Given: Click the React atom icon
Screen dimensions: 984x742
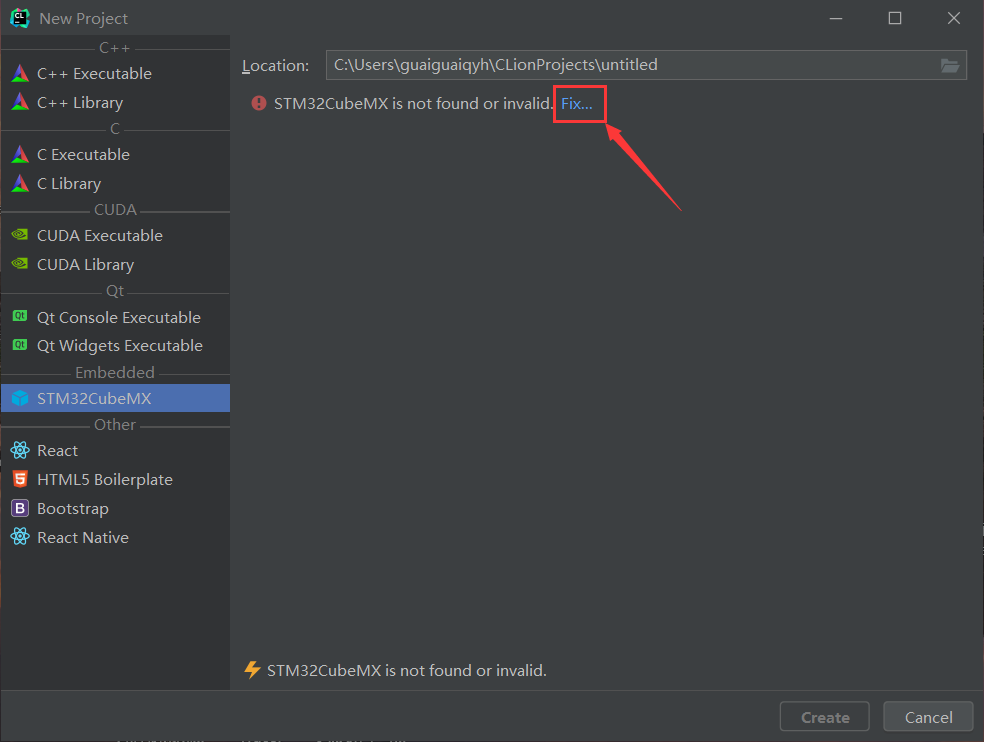Looking at the screenshot, I should coord(20,450).
